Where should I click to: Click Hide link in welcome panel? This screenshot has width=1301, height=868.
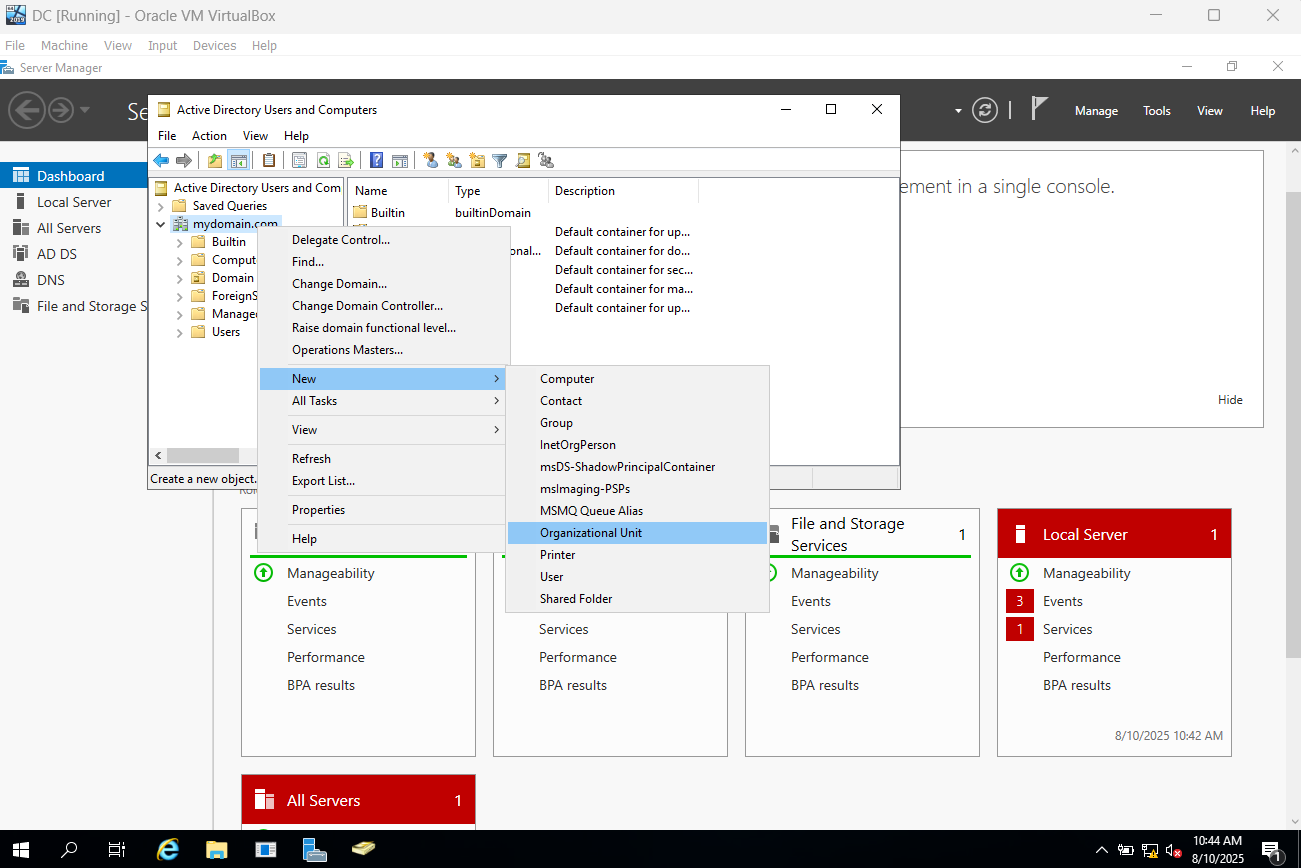[x=1230, y=400]
